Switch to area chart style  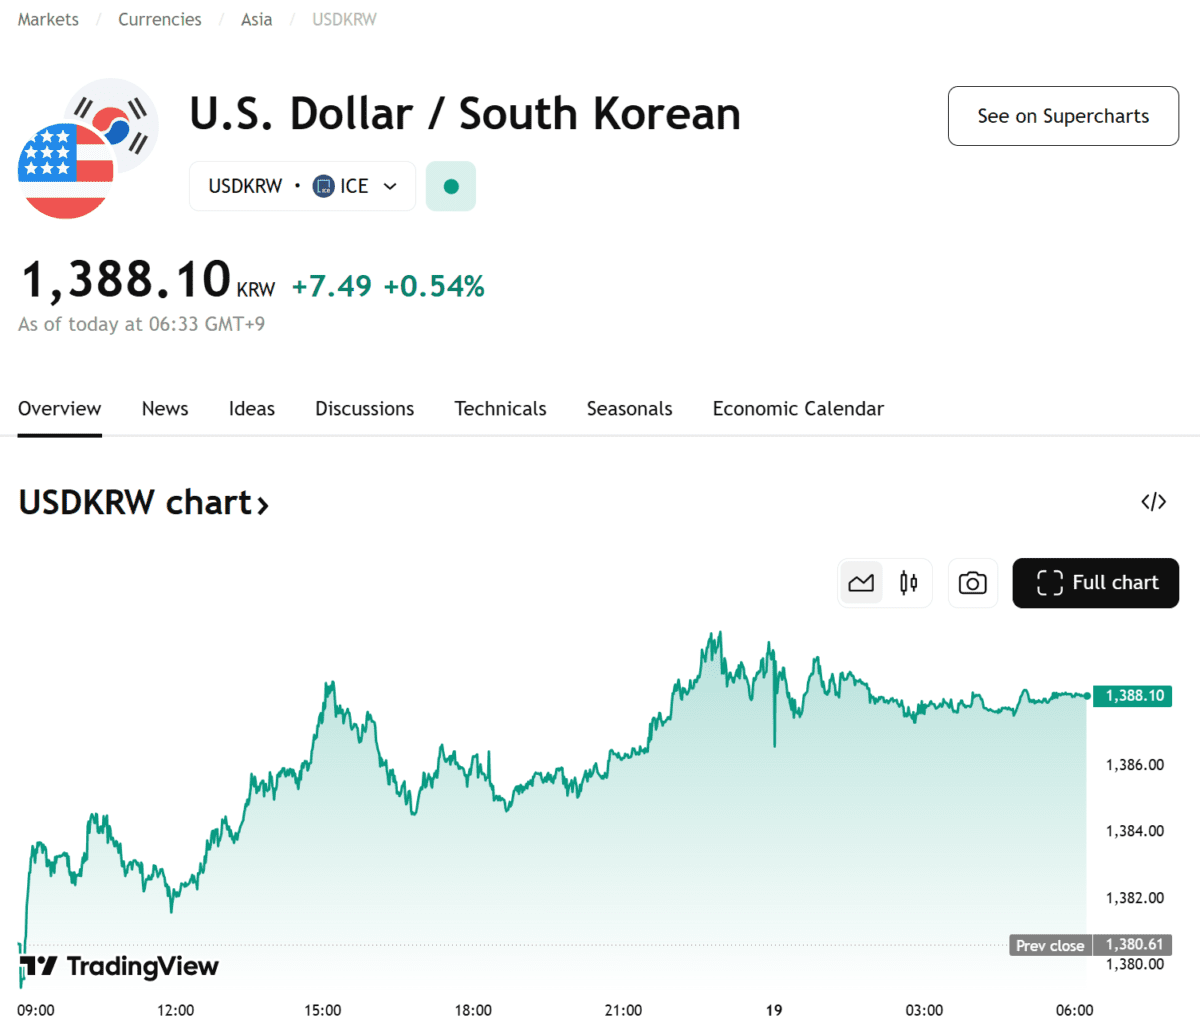click(x=861, y=583)
